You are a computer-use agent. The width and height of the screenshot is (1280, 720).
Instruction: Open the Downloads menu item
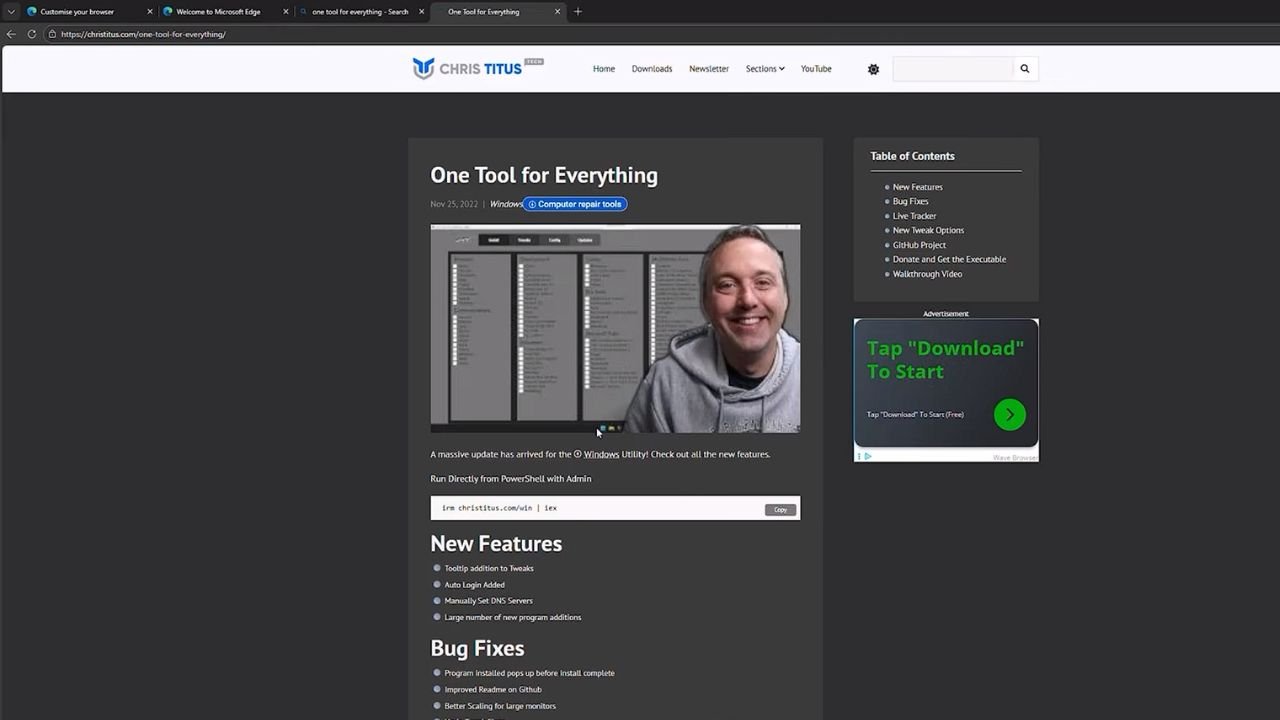pyautogui.click(x=651, y=69)
